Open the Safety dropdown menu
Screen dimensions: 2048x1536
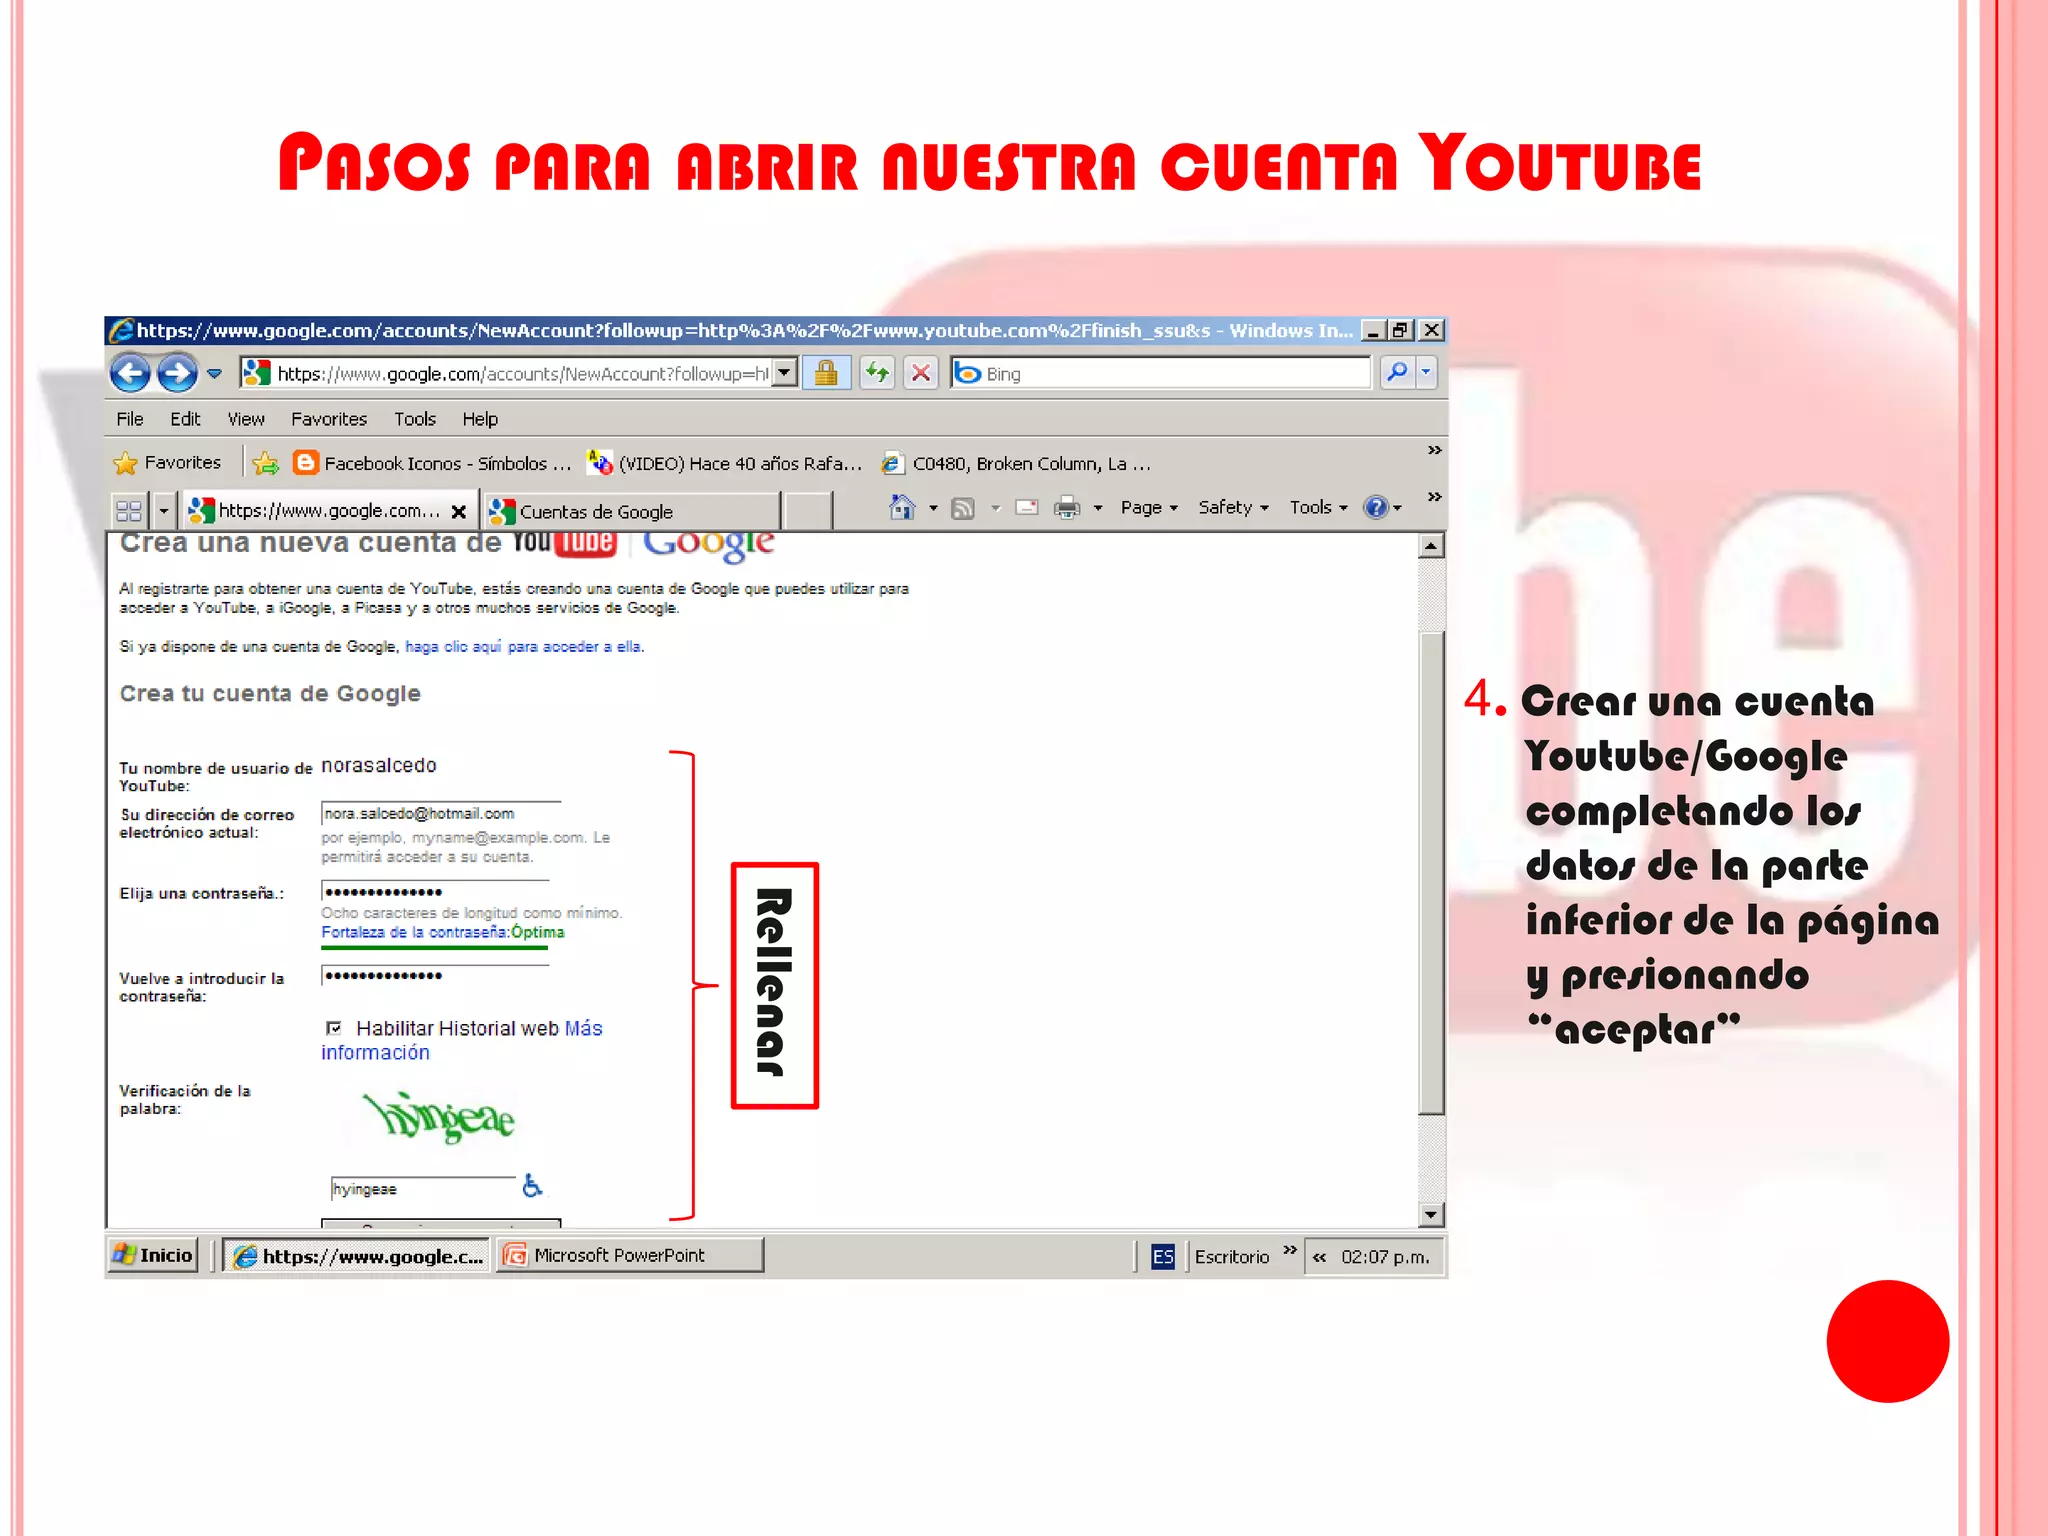tap(1233, 507)
